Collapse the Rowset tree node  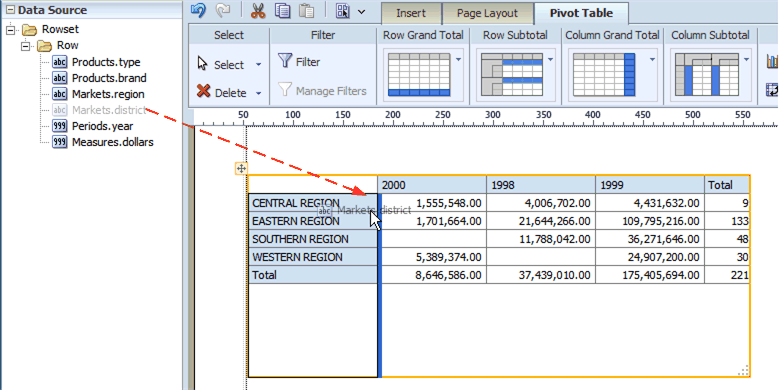[10, 30]
